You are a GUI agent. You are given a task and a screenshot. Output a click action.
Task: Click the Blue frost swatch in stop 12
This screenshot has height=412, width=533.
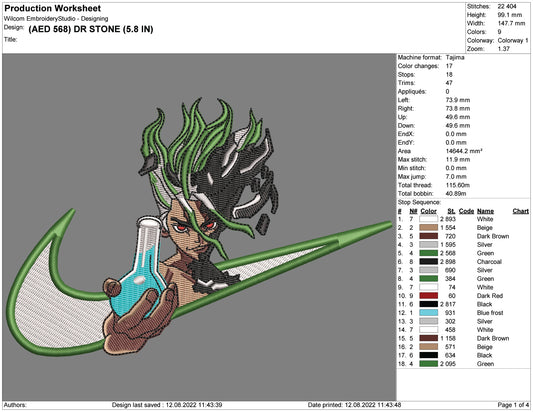pyautogui.click(x=428, y=313)
